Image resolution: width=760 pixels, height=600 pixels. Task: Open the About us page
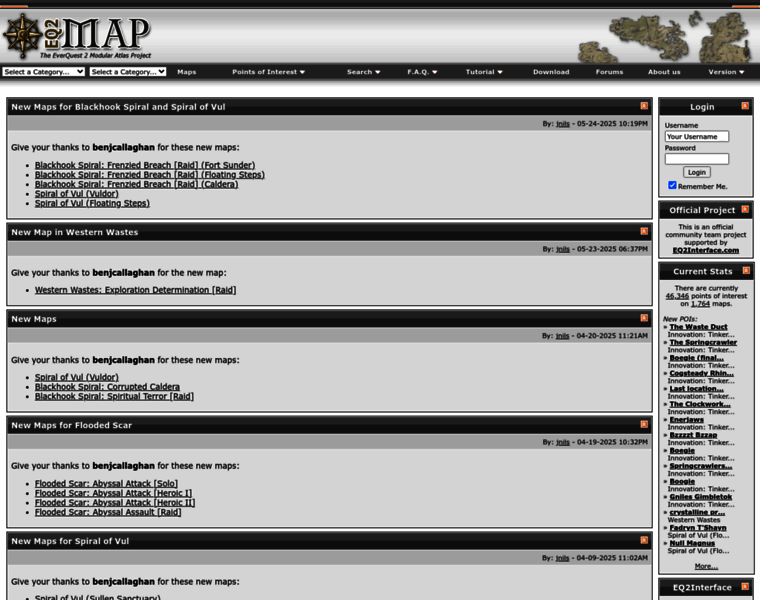point(664,72)
